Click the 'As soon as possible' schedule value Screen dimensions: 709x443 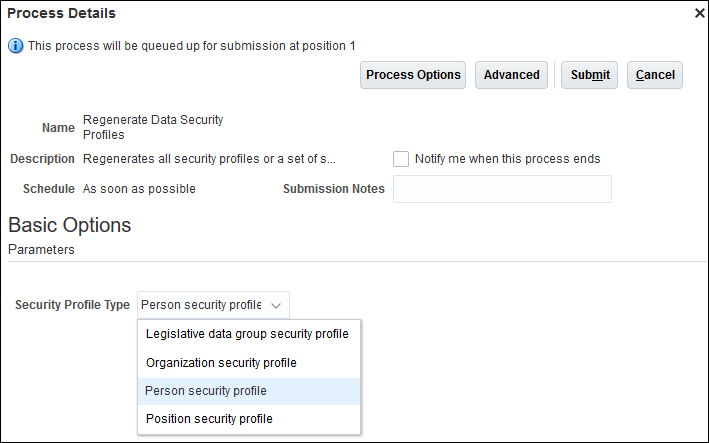point(139,189)
